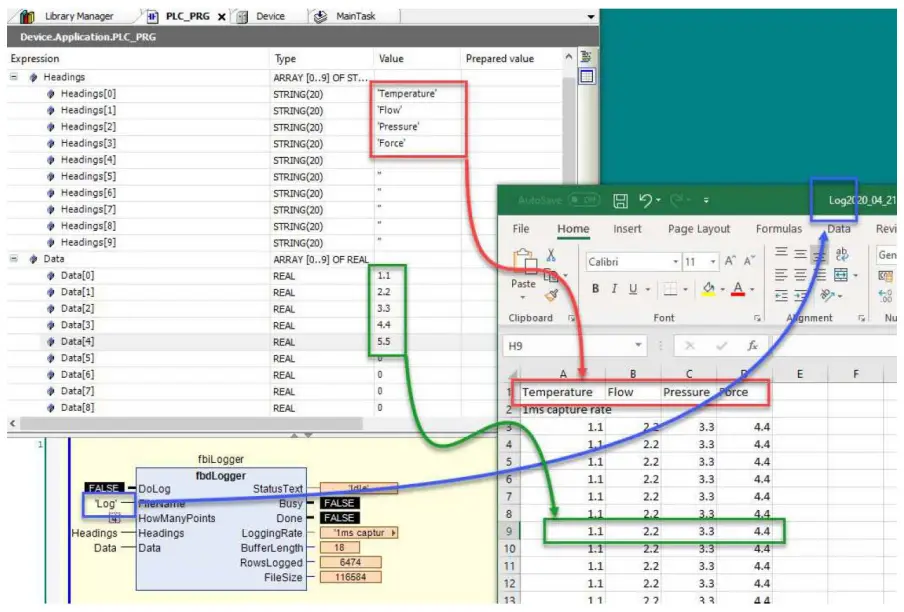Apply the red Font Color A
Viewport: 904px width, 612px height.
pyautogui.click(x=738, y=289)
